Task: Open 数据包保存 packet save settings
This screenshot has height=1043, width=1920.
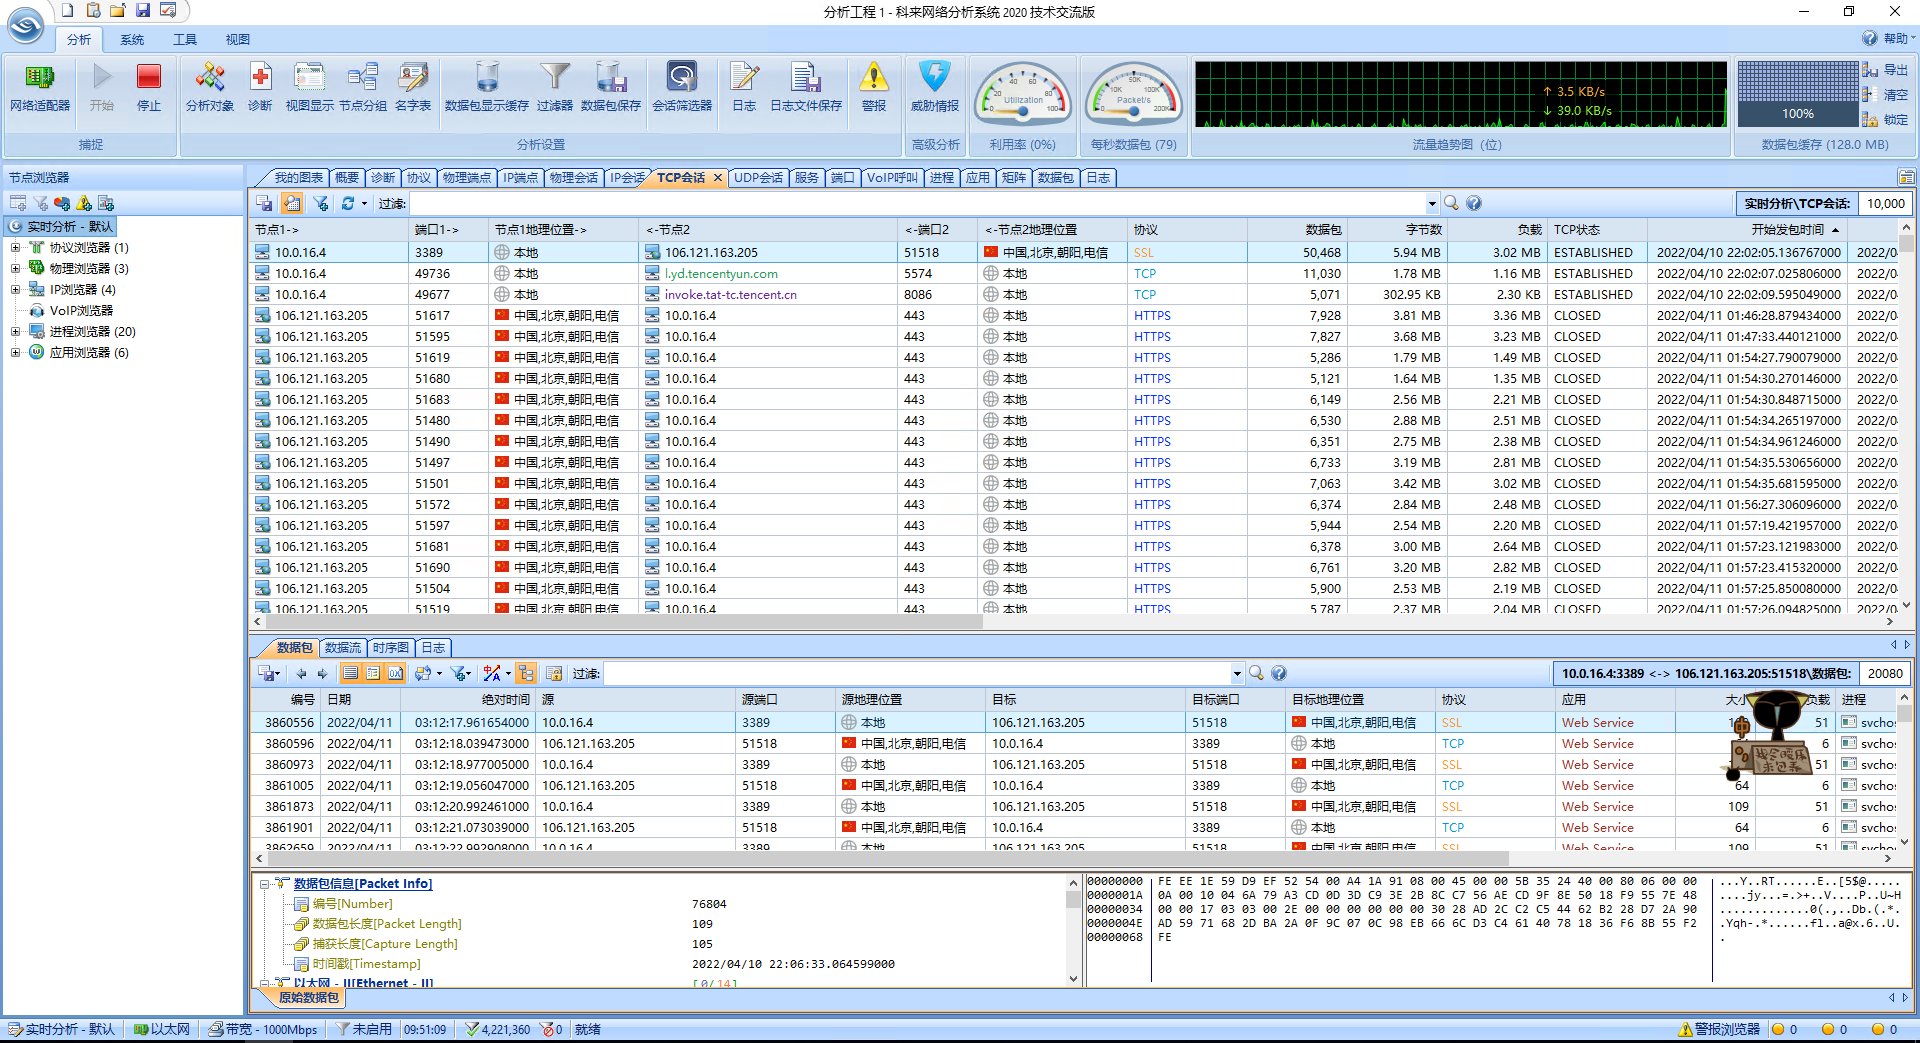Action: [611, 87]
